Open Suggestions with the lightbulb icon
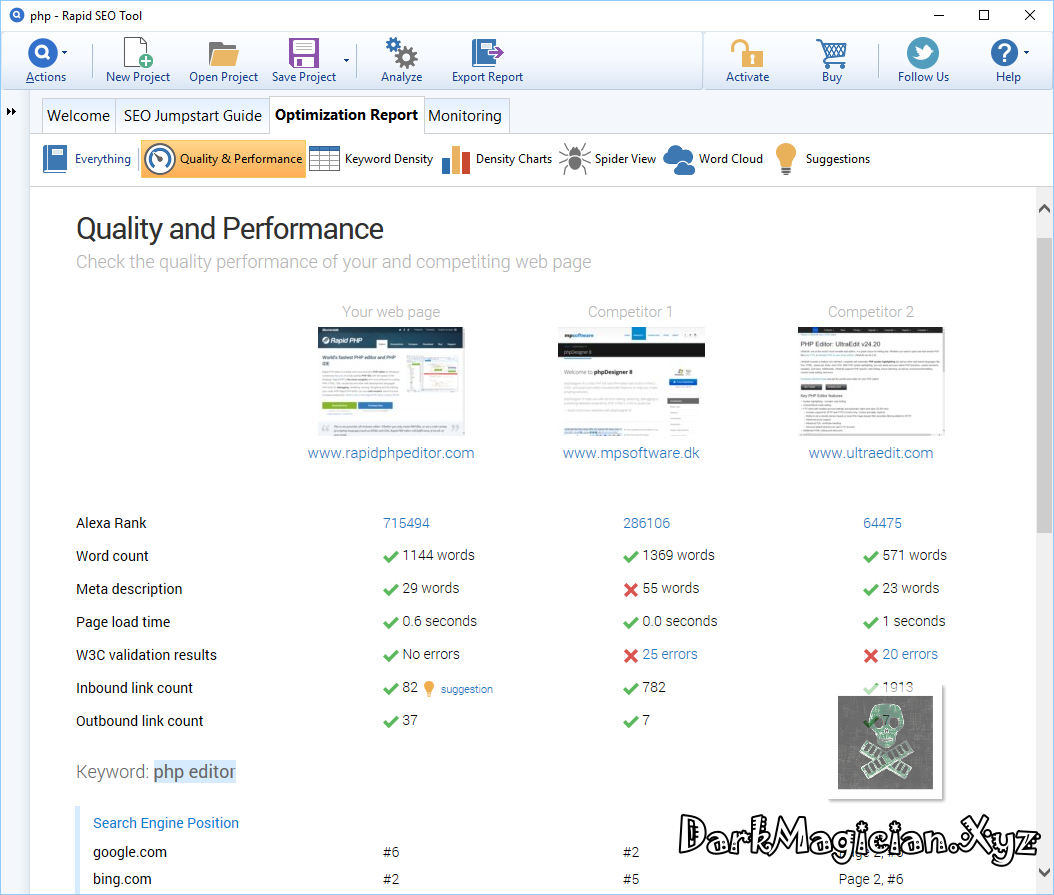 (822, 159)
